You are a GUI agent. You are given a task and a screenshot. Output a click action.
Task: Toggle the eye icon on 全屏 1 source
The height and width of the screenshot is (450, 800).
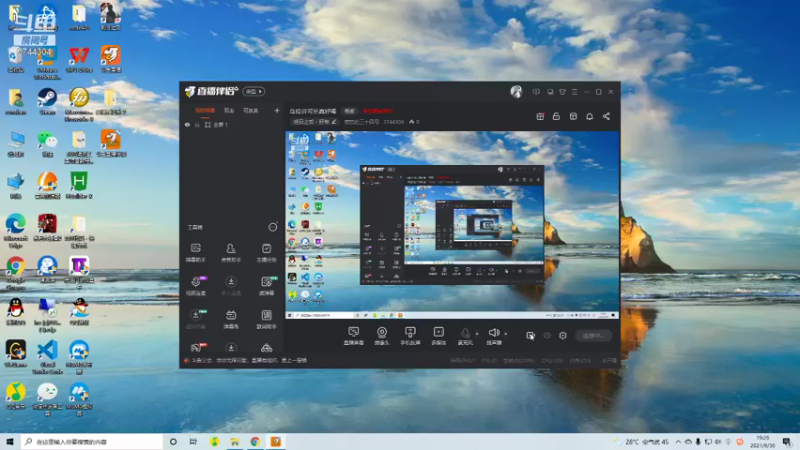pyautogui.click(x=187, y=124)
